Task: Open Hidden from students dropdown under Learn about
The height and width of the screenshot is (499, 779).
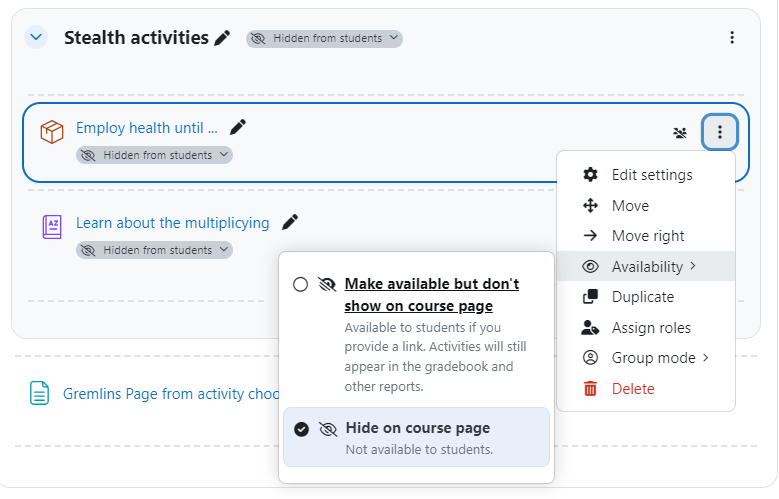Action: (155, 250)
